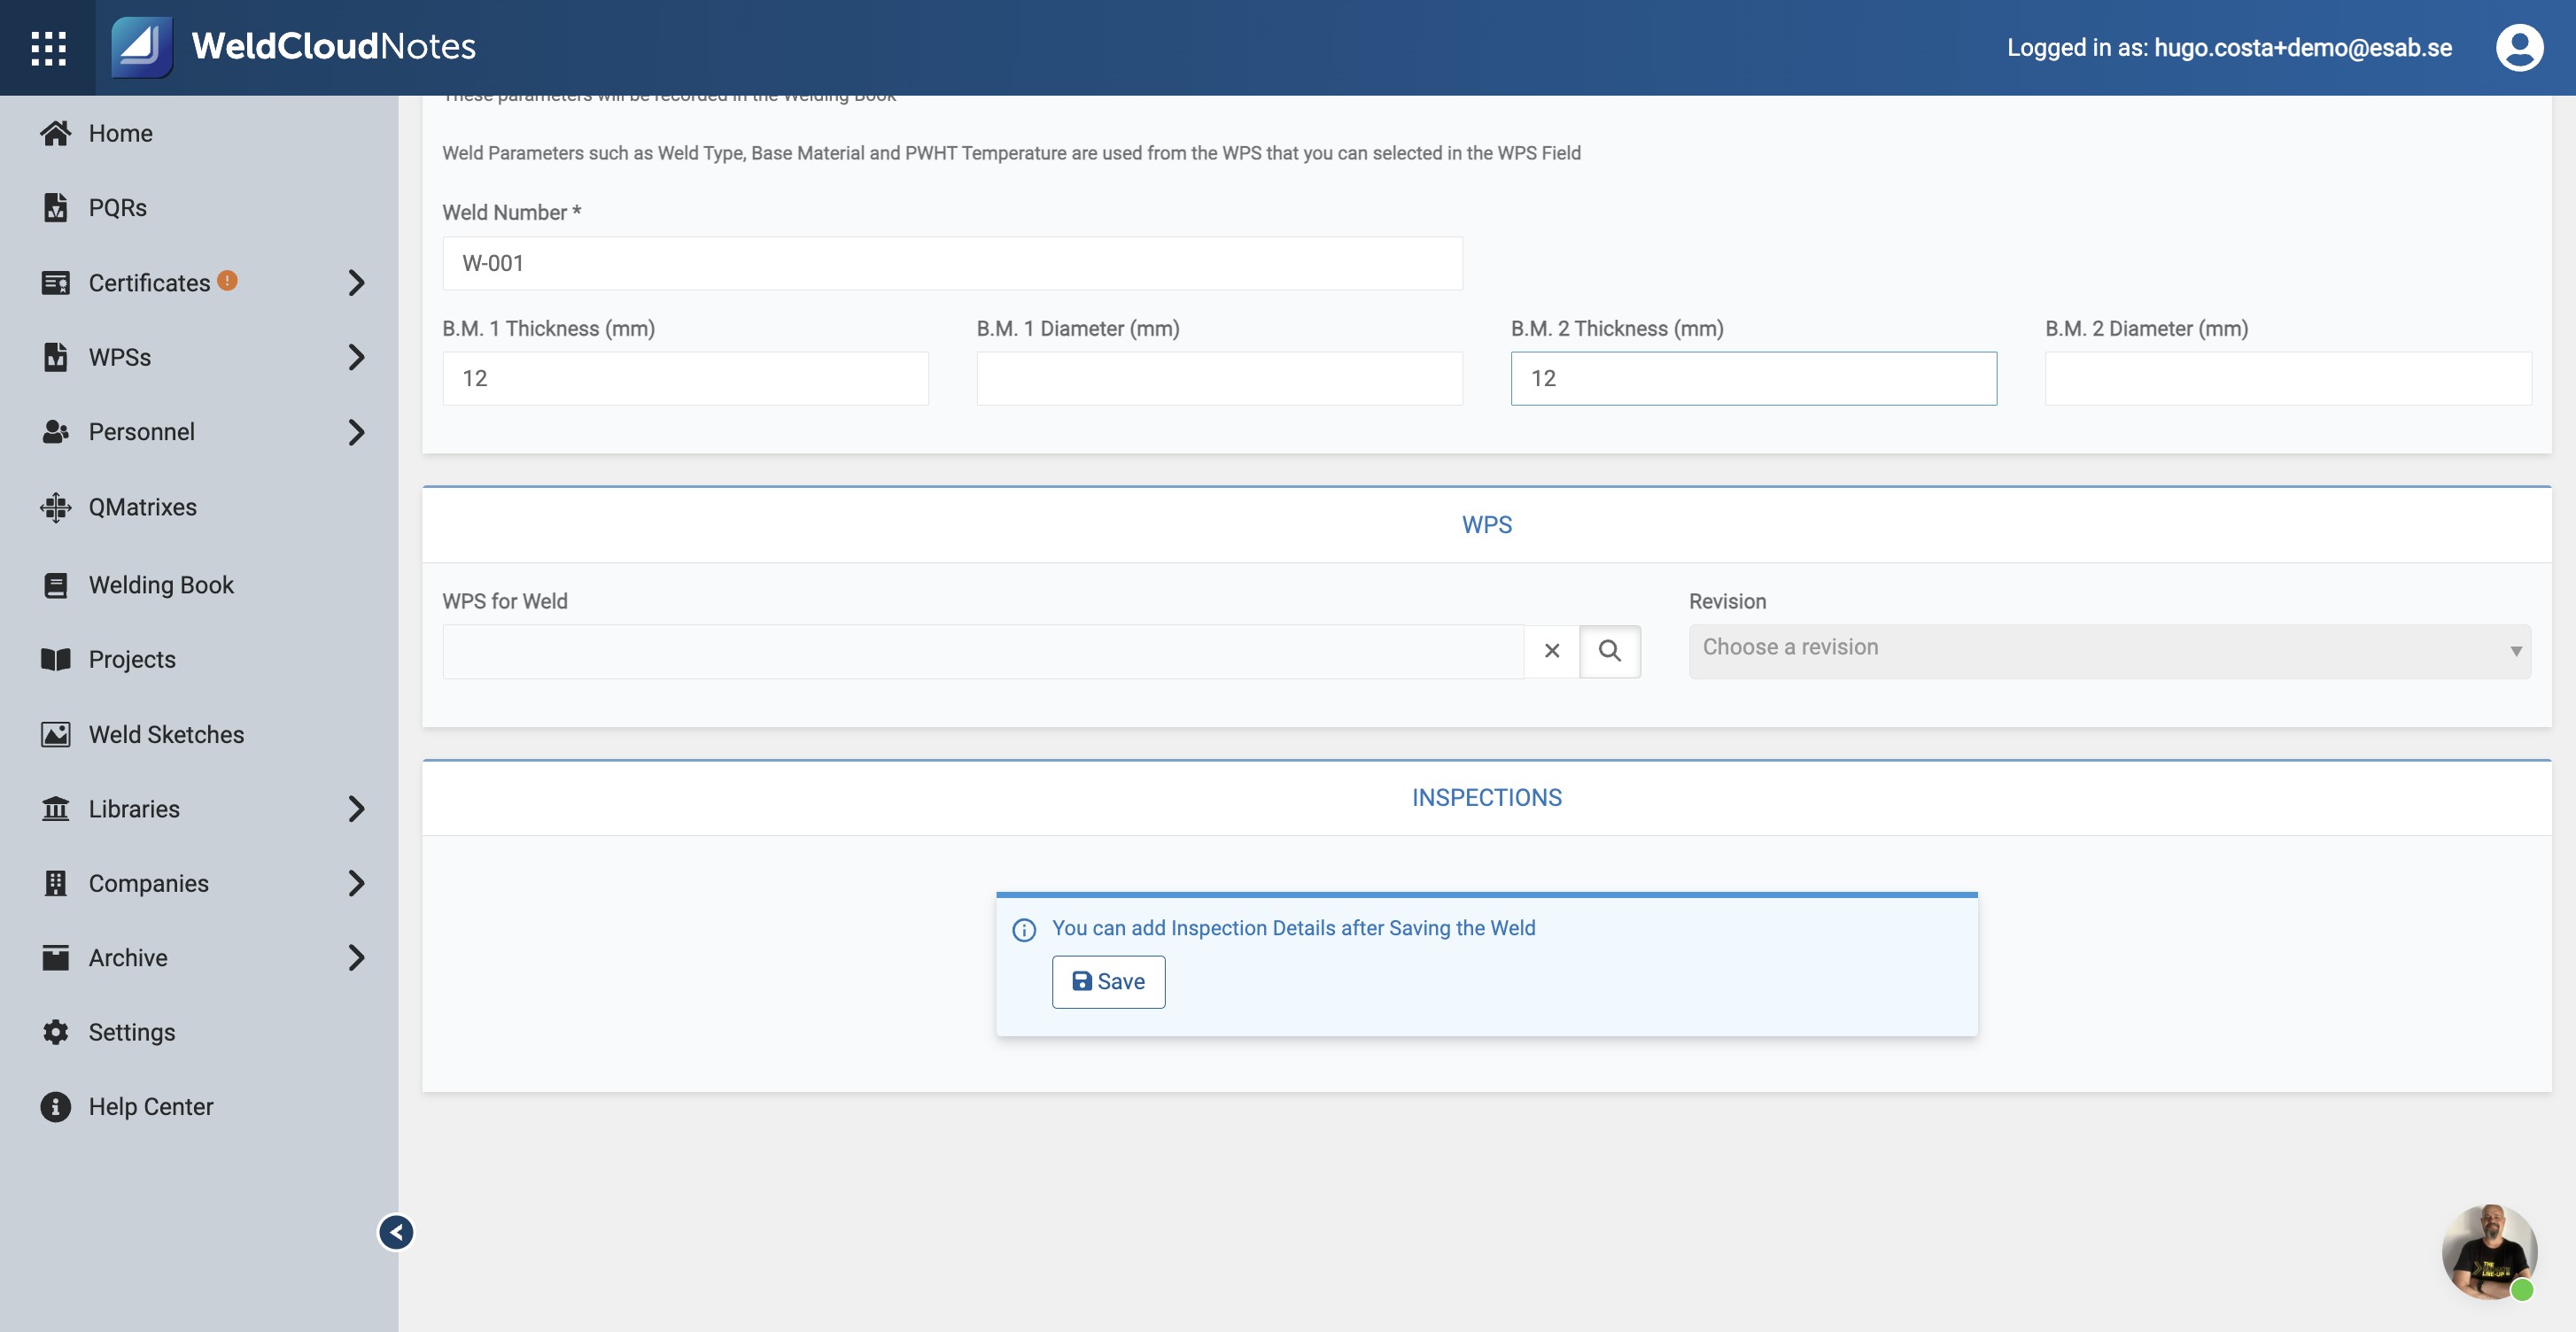Screen dimensions: 2576x1332
Task: Expand the Certificates submenu chevron
Action: pos(356,282)
